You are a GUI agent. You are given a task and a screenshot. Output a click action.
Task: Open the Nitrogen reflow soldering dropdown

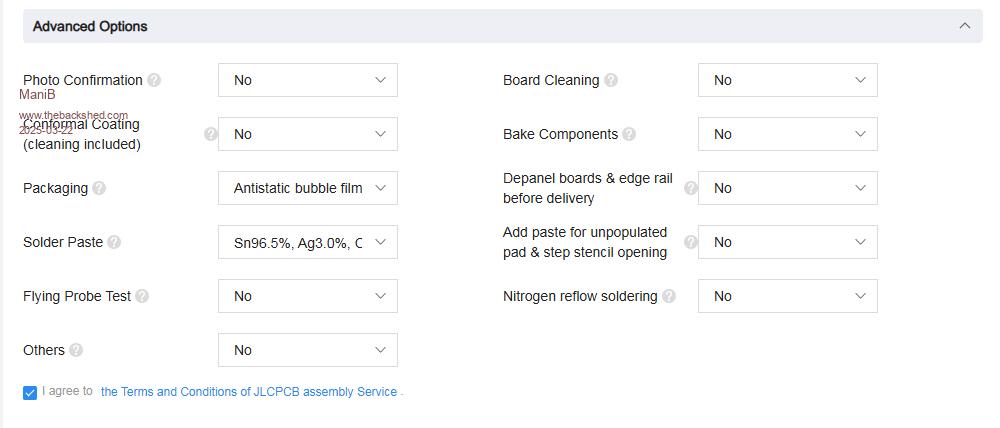click(x=787, y=296)
